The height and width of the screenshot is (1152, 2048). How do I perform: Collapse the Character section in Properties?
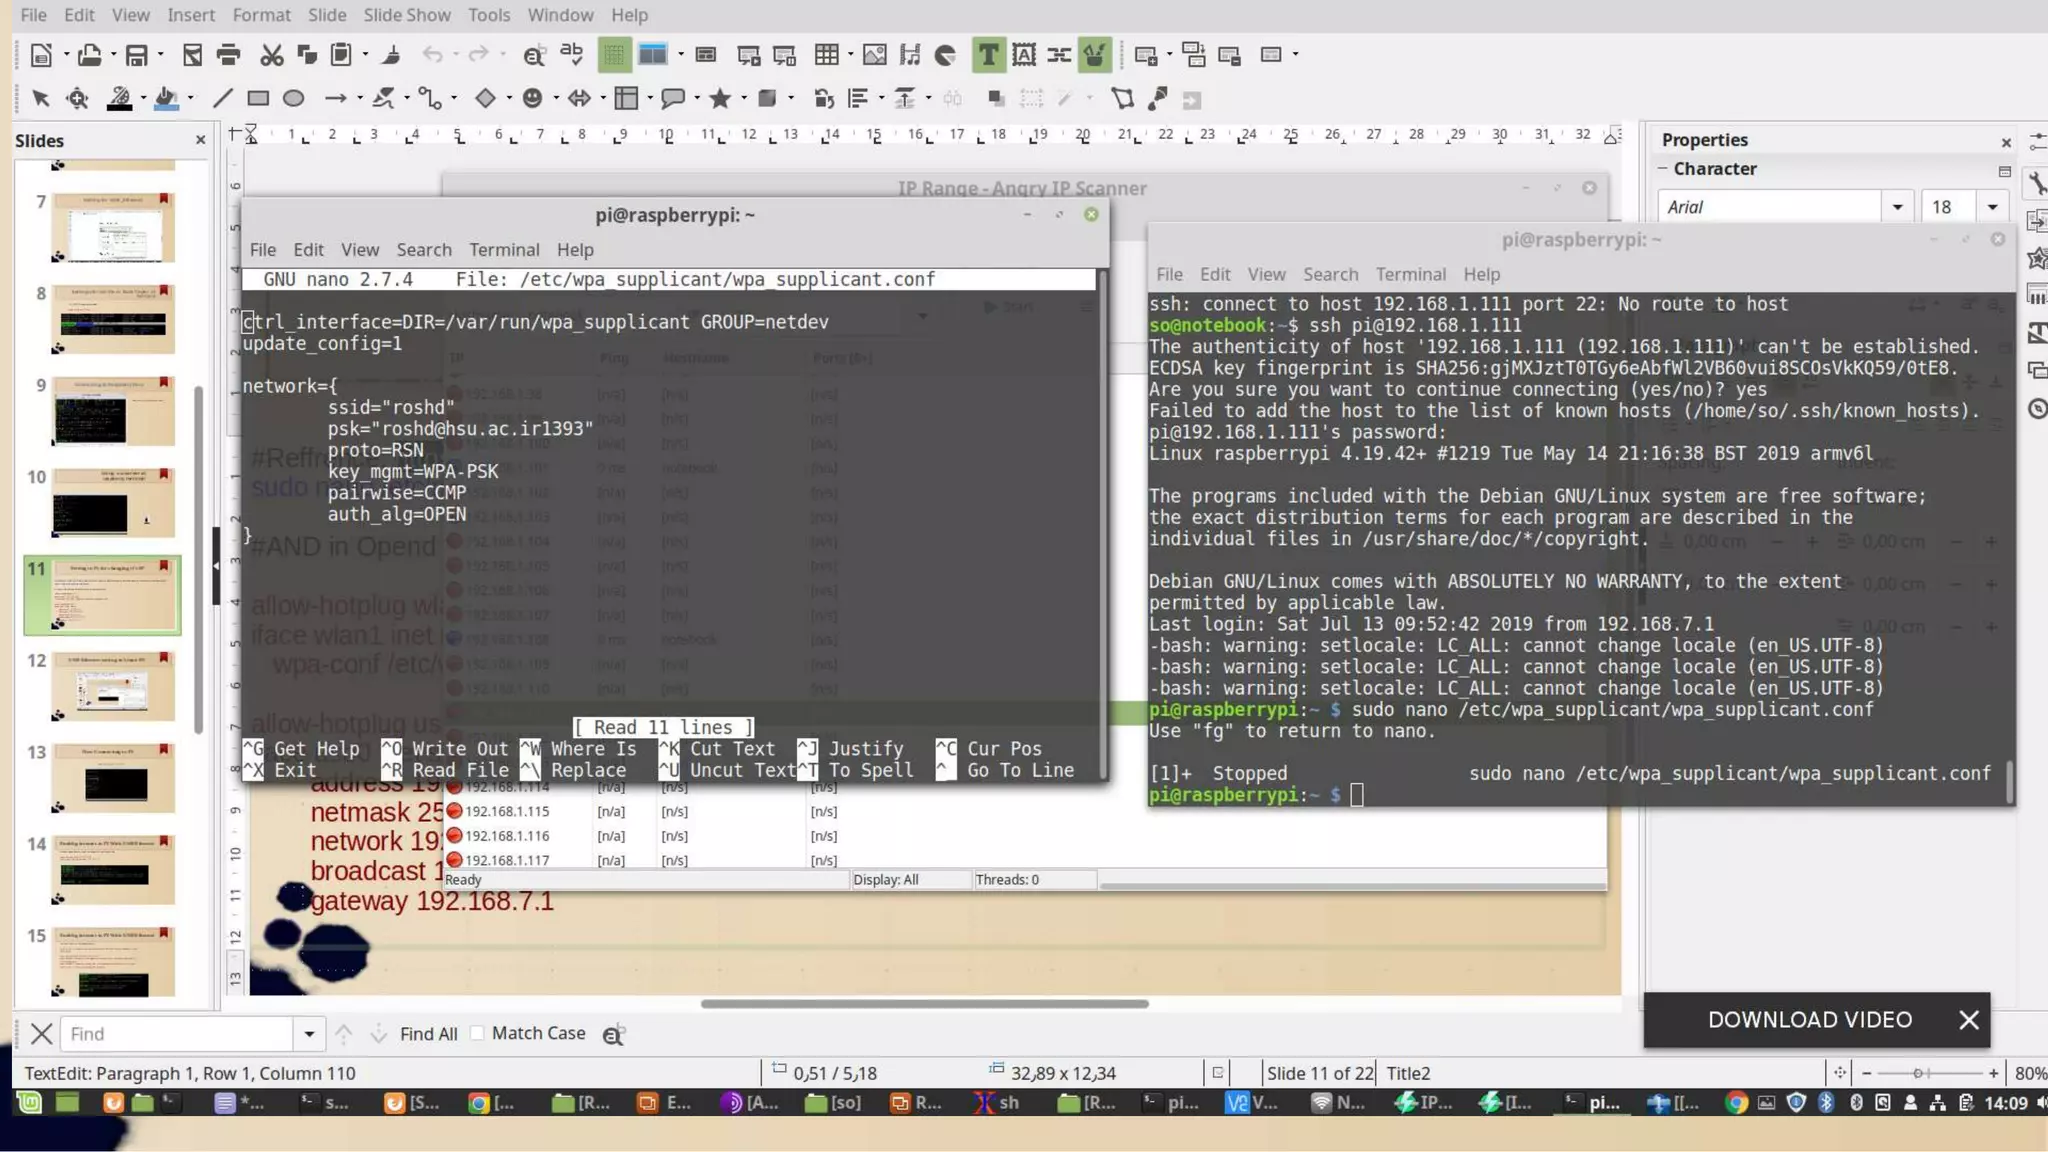1663,168
